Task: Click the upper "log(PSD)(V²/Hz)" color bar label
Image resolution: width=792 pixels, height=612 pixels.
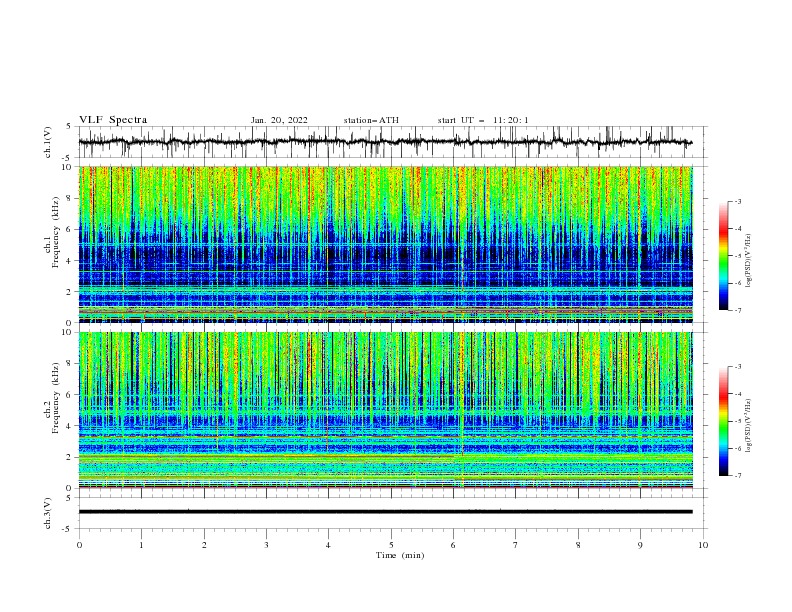Action: pyautogui.click(x=748, y=261)
